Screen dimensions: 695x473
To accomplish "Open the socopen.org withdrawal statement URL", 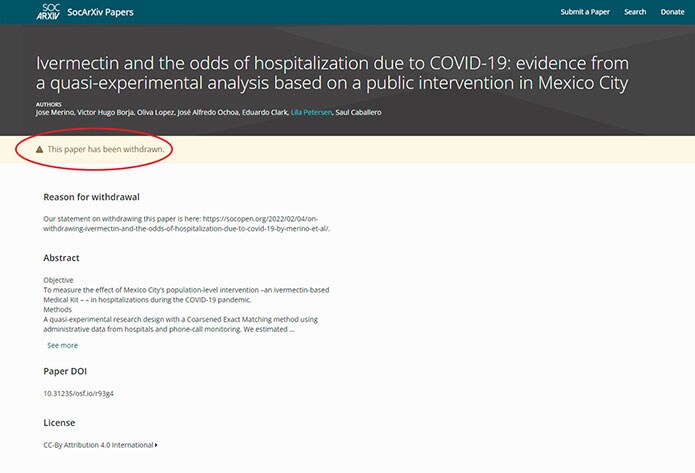I will pyautogui.click(x=187, y=224).
